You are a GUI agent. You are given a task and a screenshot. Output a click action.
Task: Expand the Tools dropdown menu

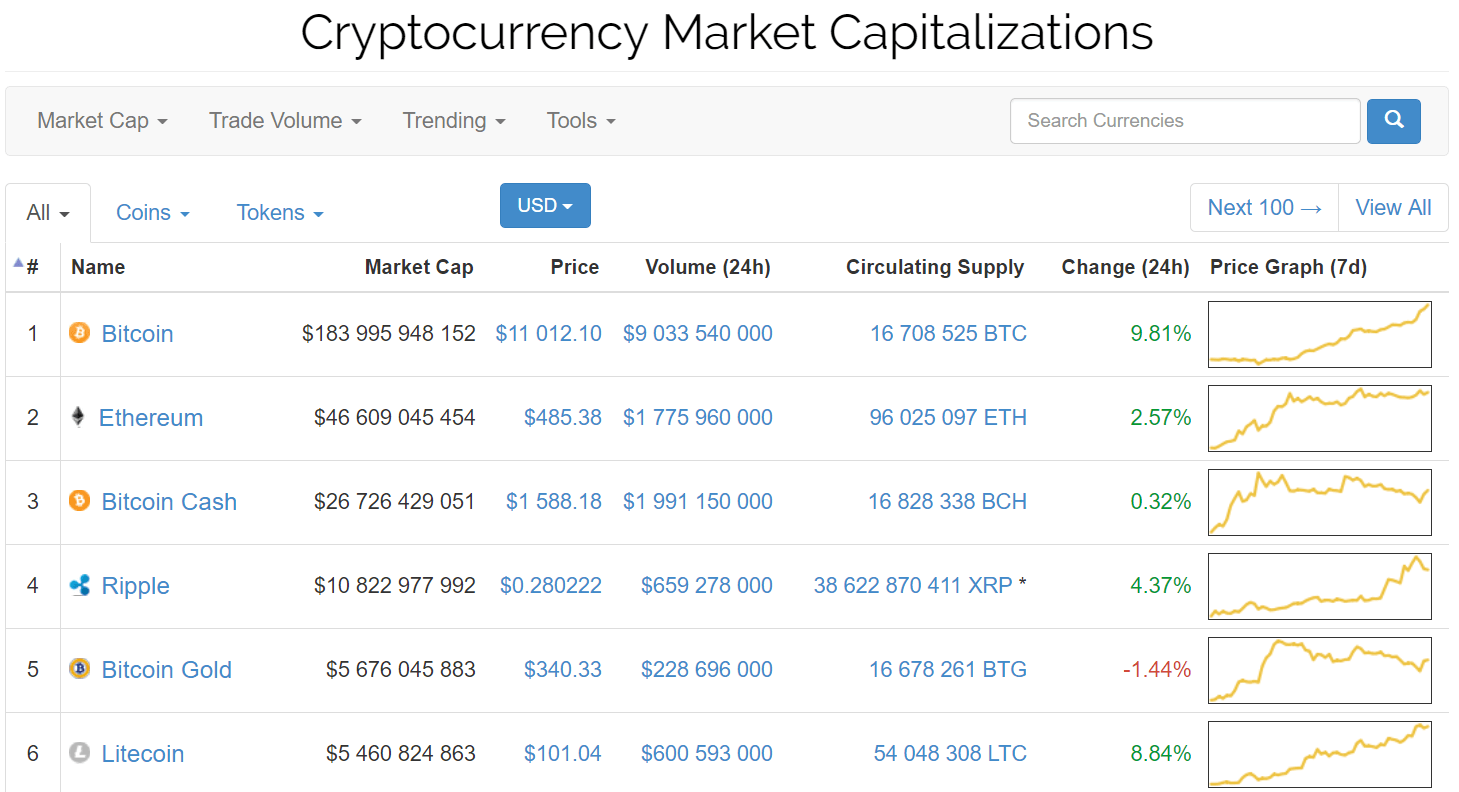coord(581,121)
